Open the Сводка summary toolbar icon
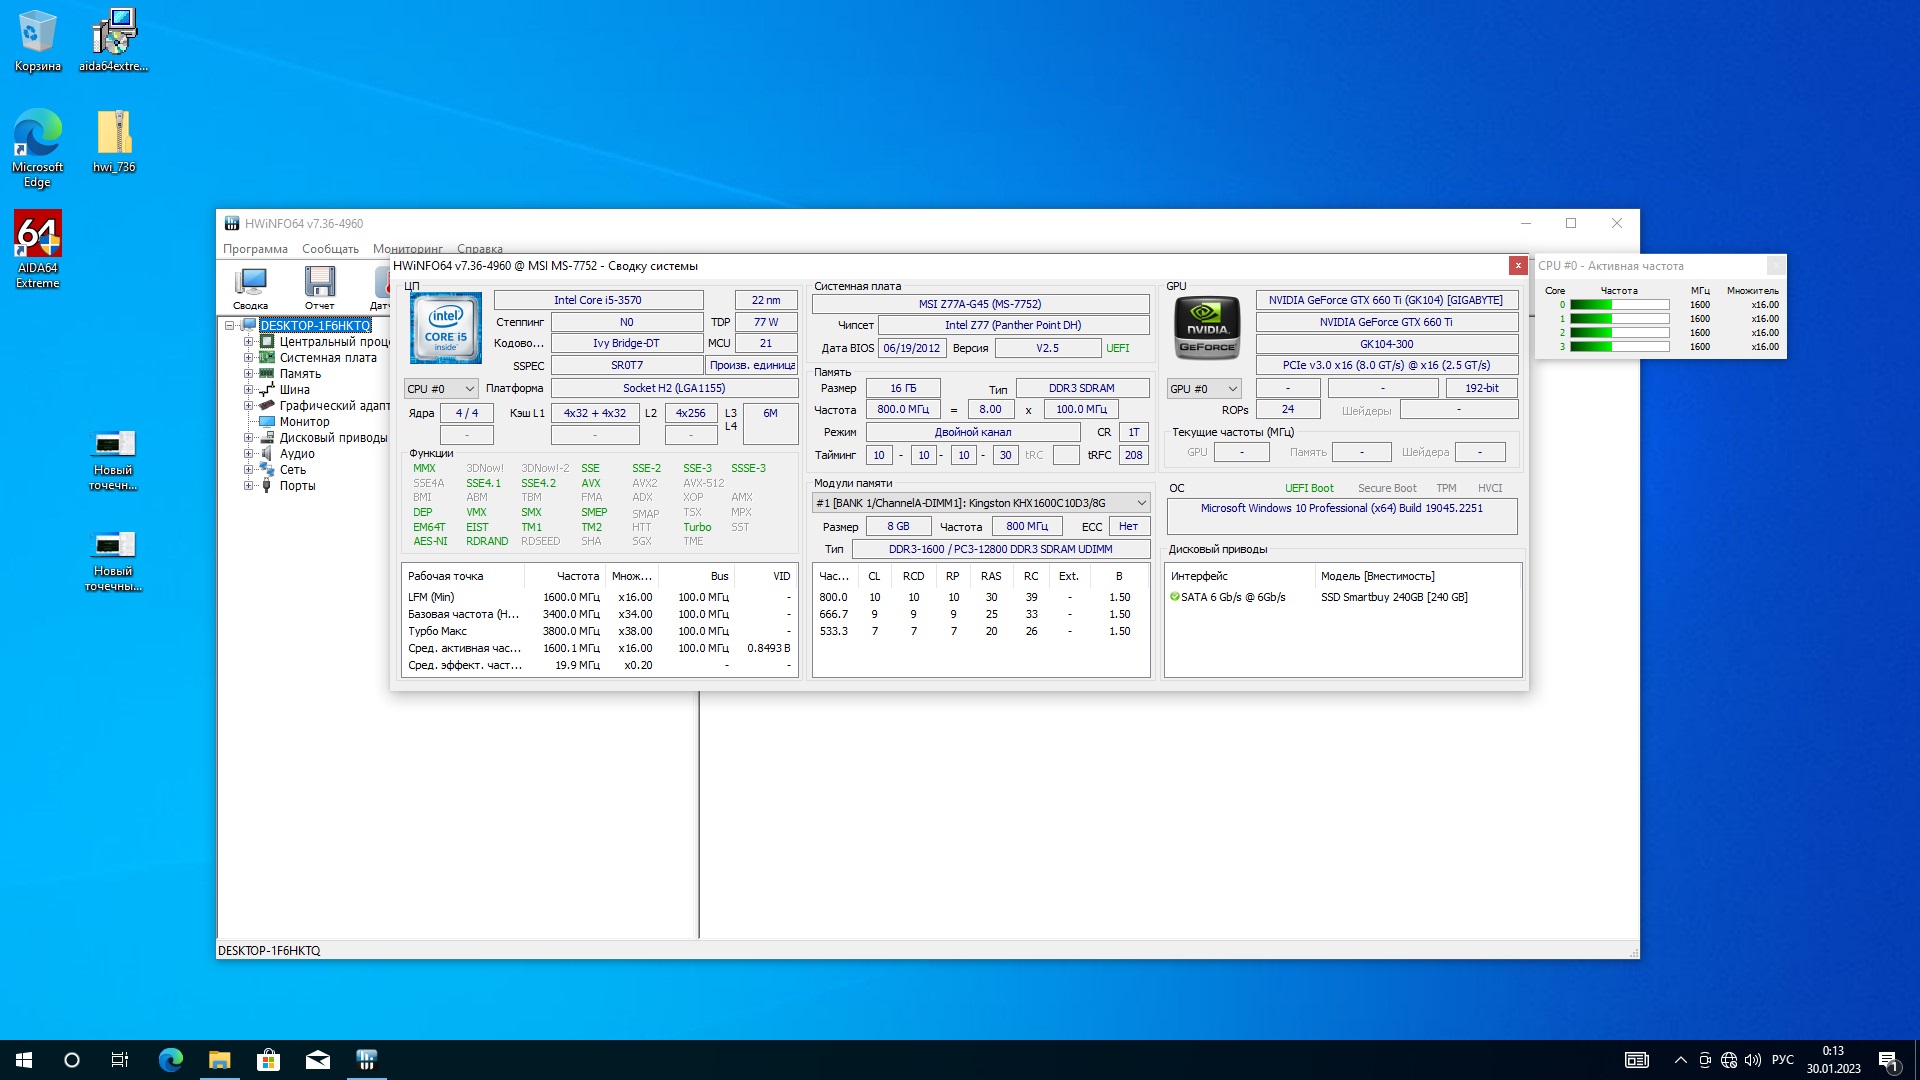This screenshot has width=1920, height=1080. pos(250,288)
